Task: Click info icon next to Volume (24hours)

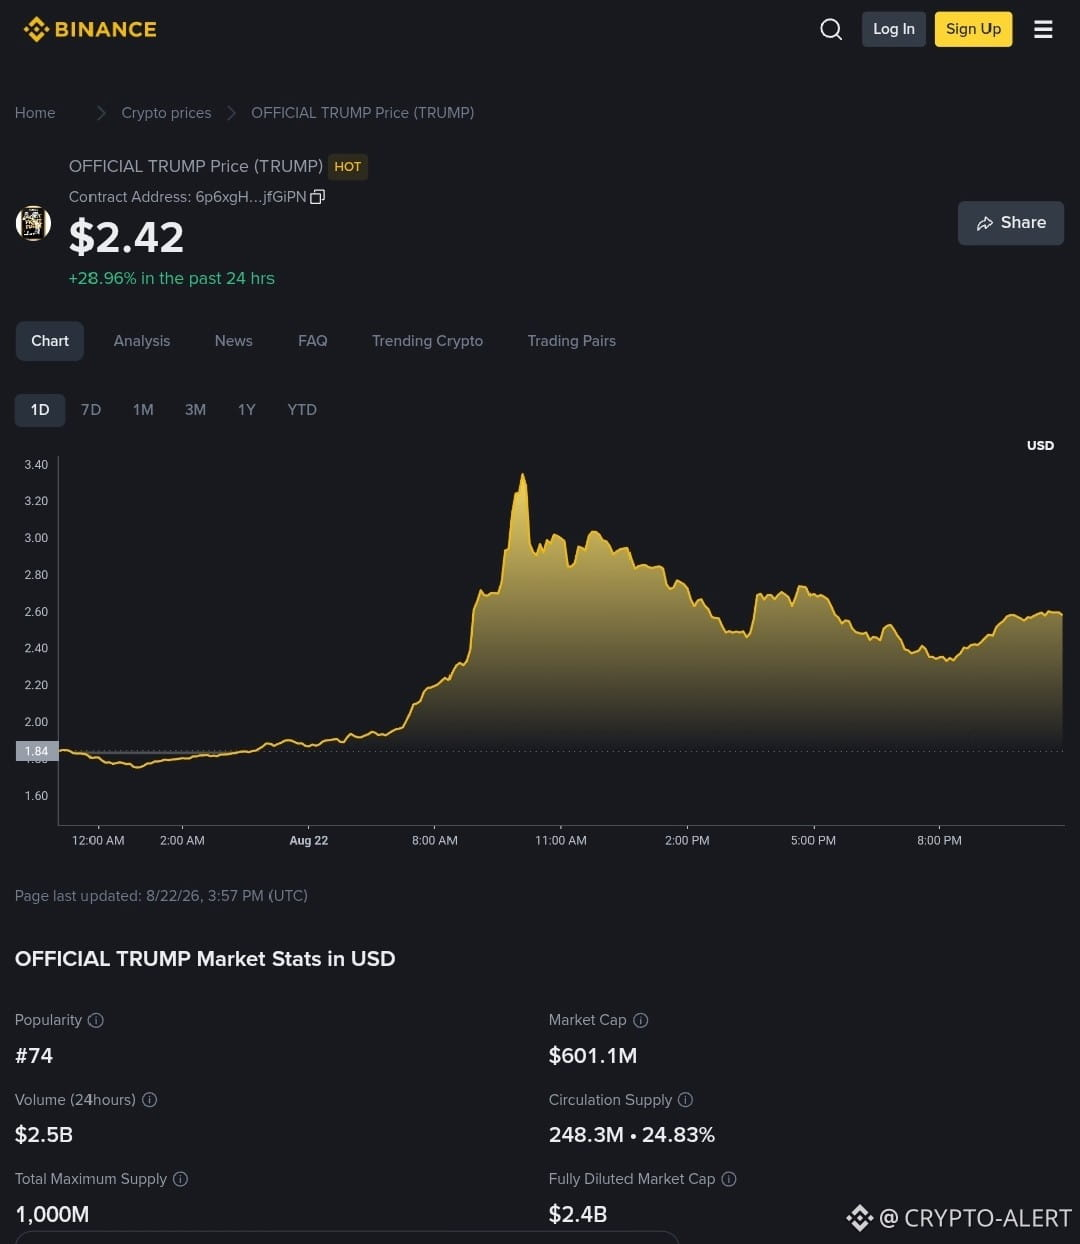Action: point(150,1099)
